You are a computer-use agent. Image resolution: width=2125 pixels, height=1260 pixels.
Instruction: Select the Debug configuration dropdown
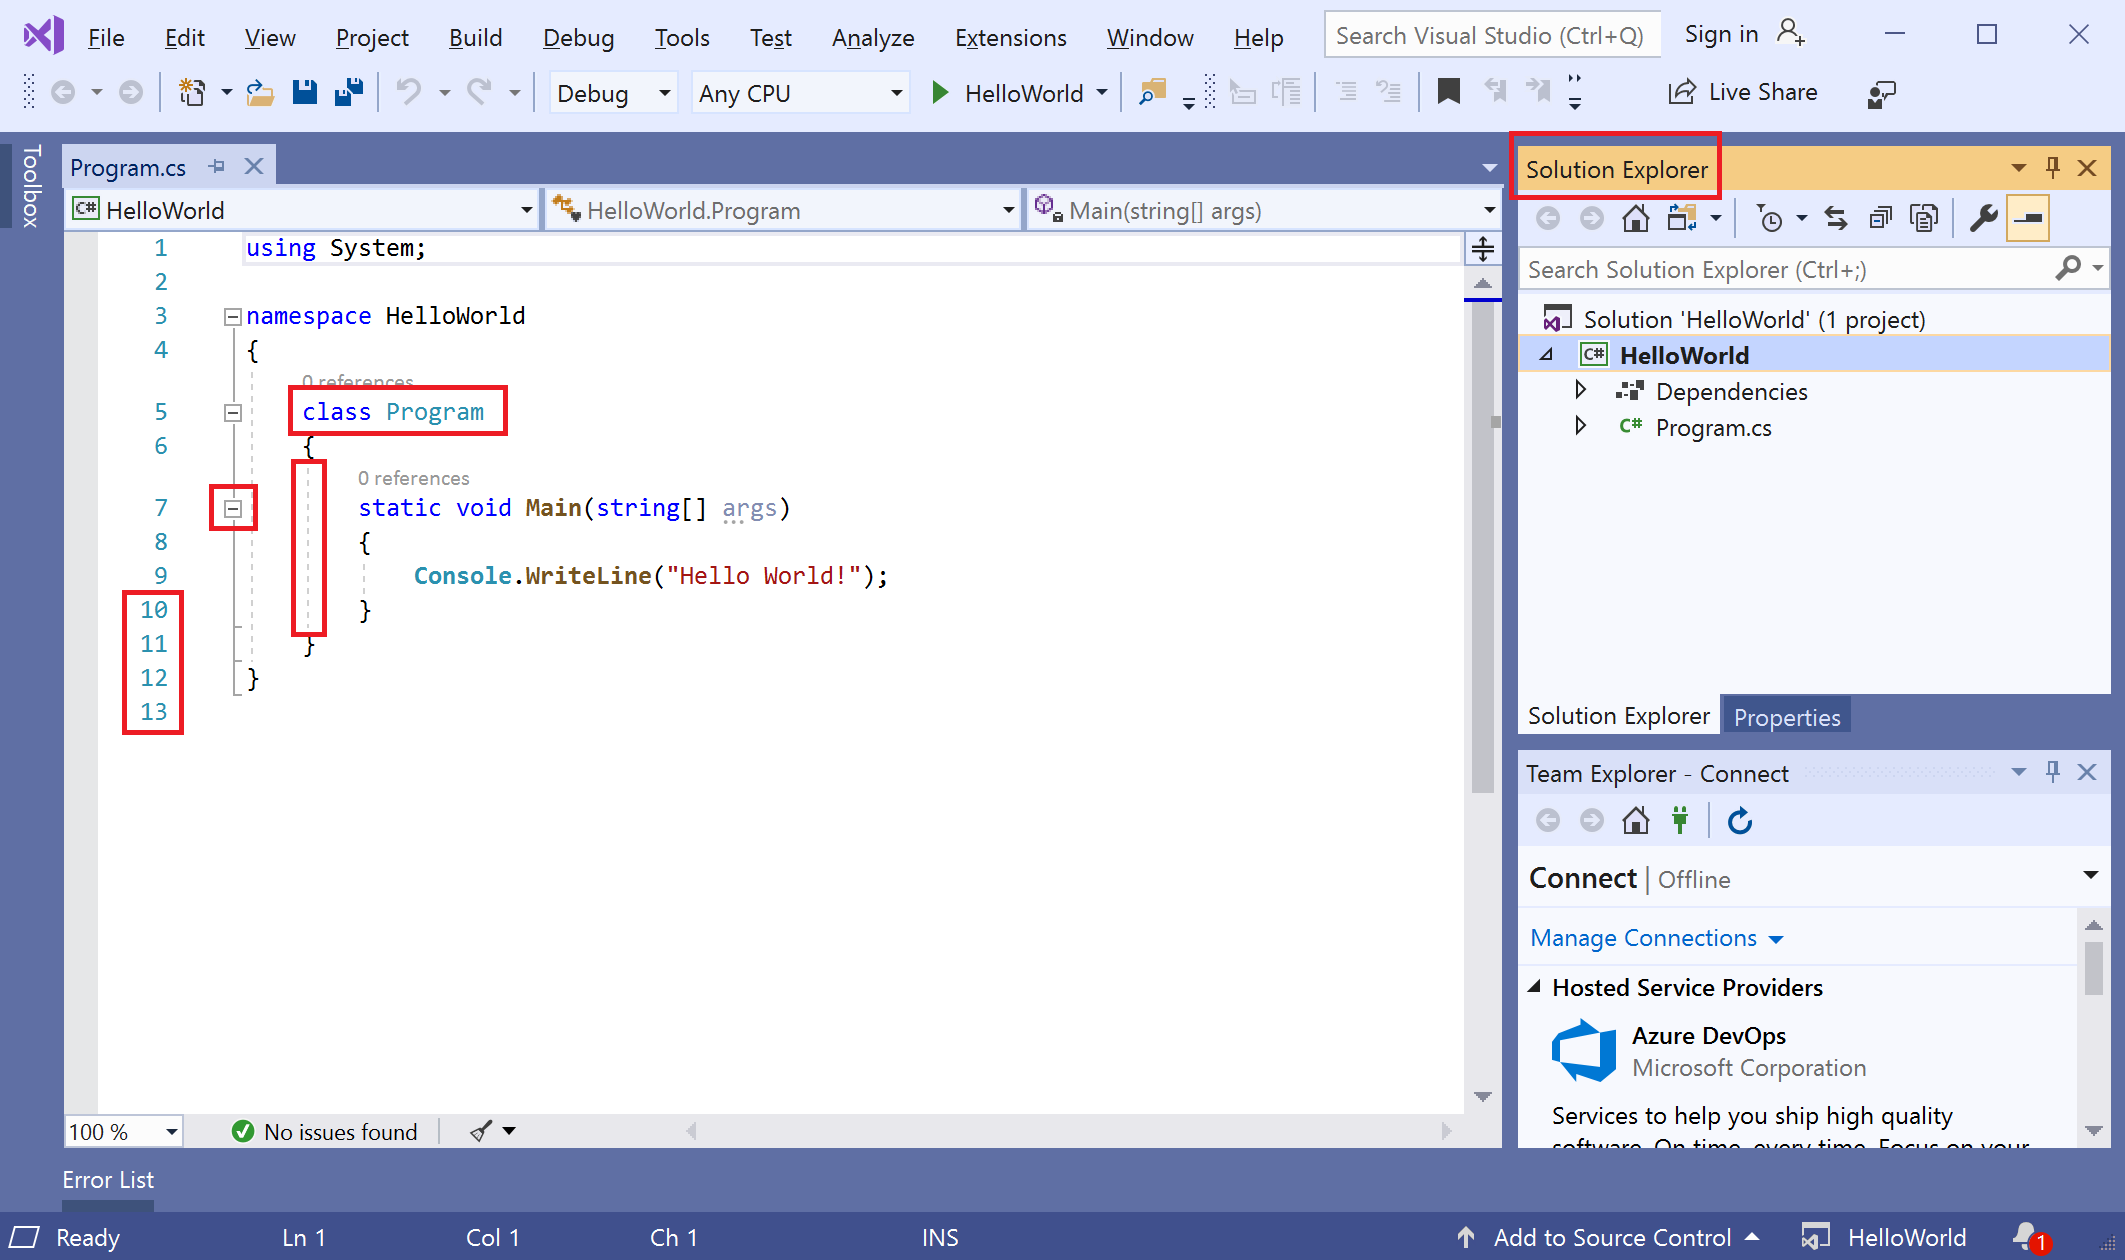607,94
